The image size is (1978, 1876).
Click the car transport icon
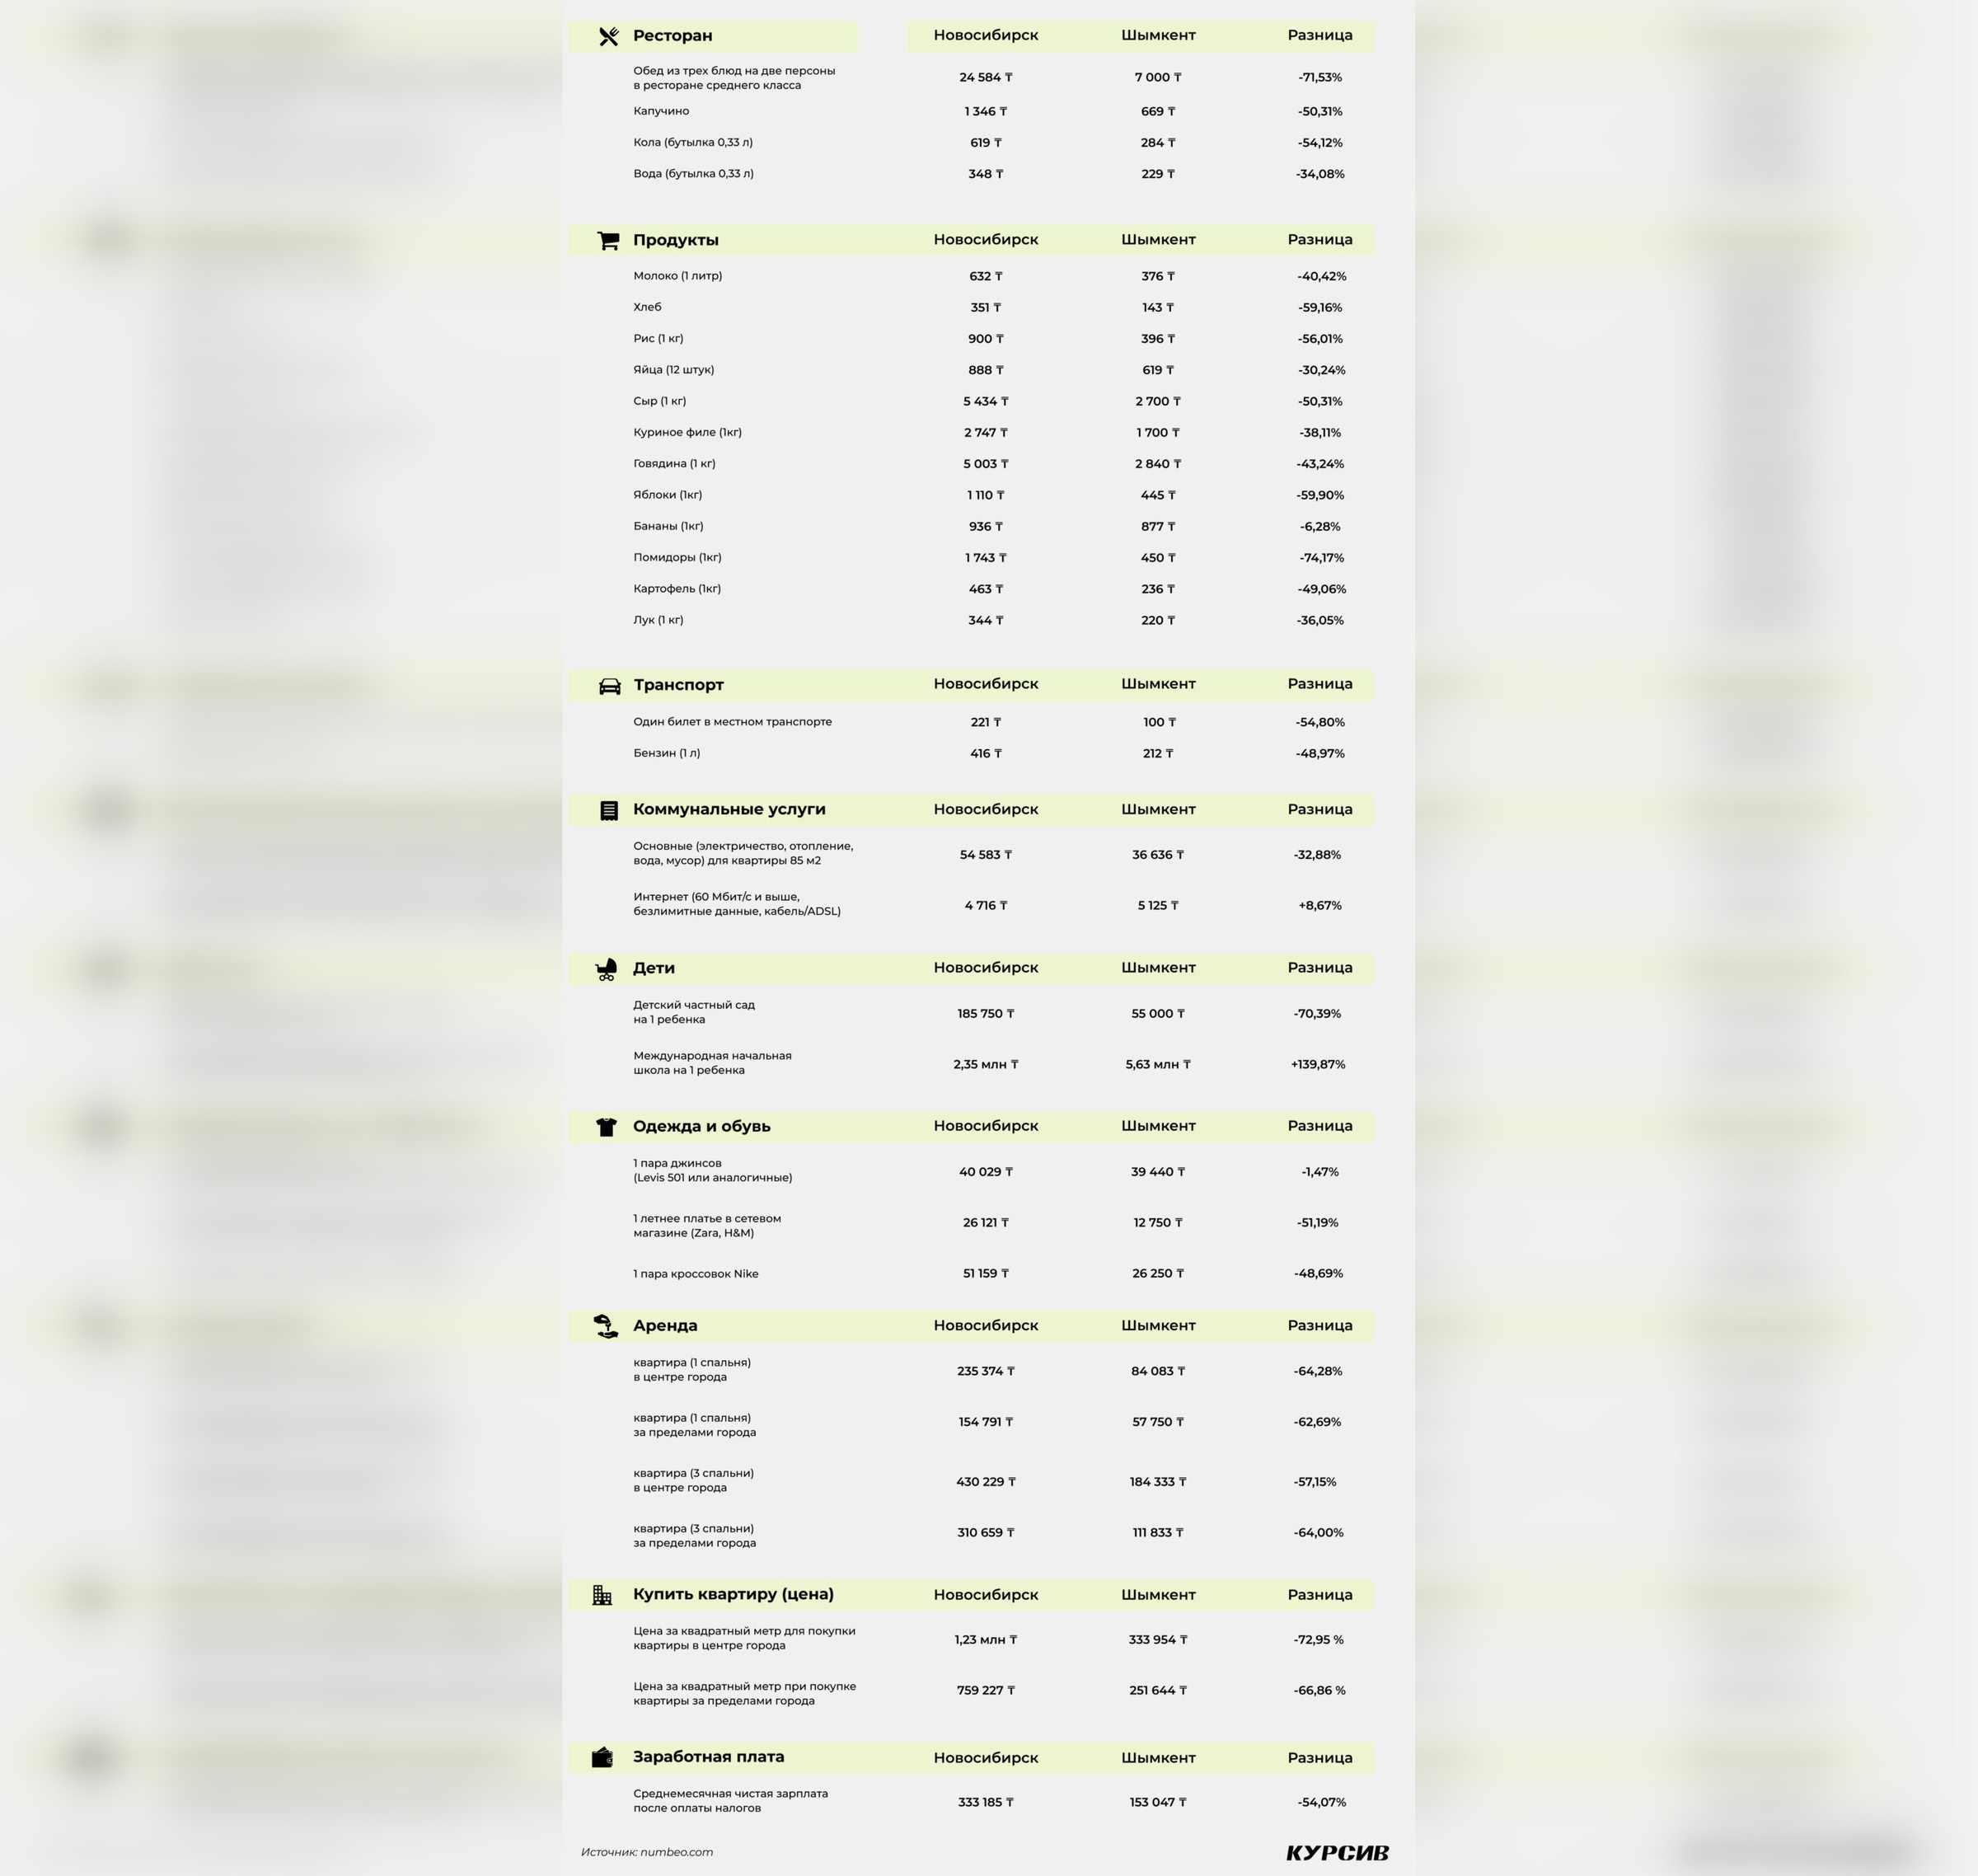coord(605,684)
